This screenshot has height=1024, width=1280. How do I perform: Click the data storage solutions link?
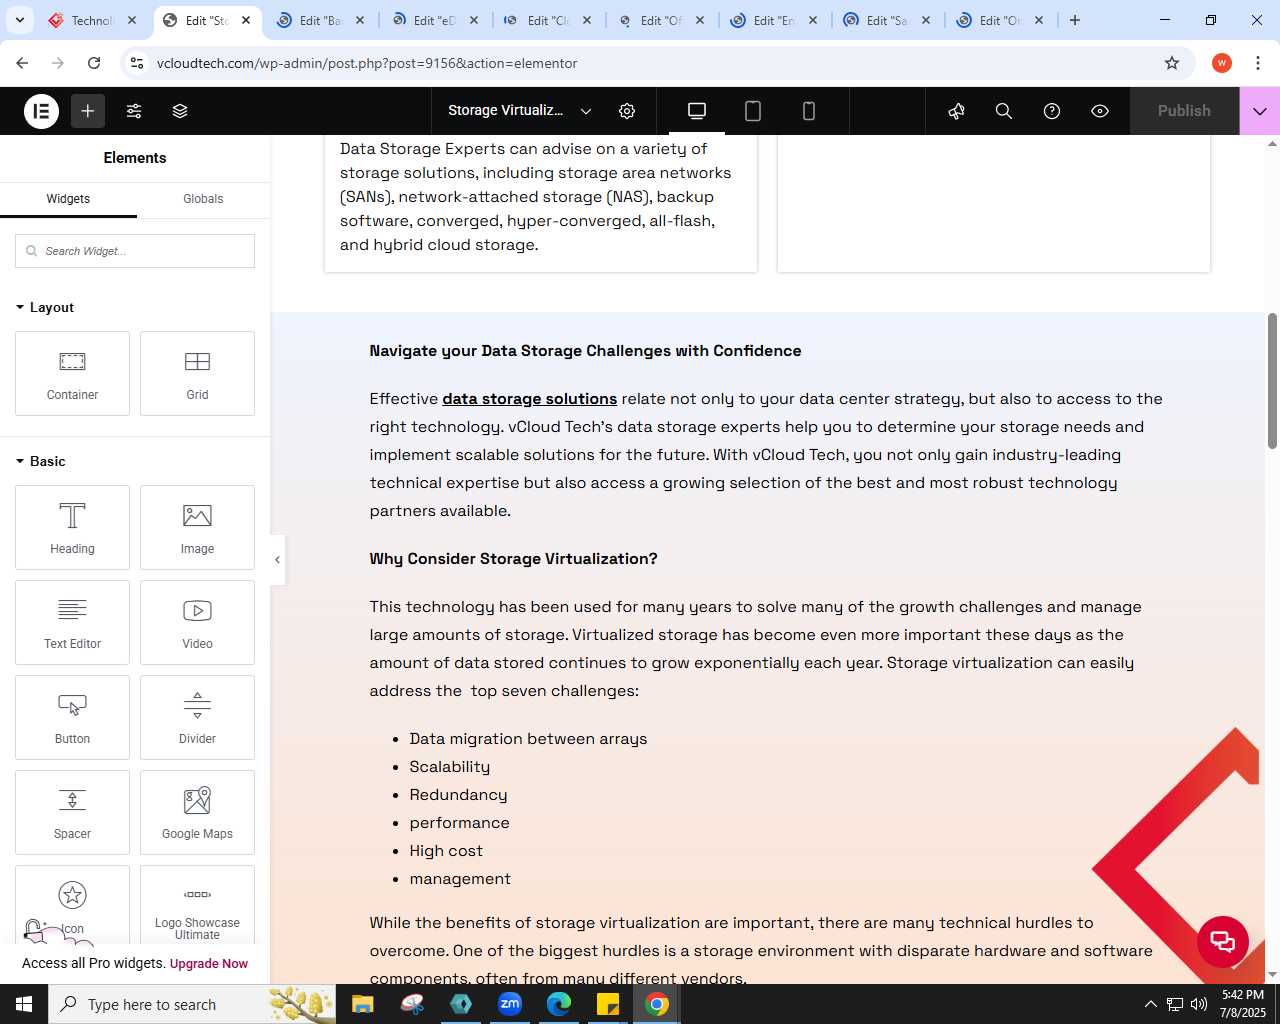529,399
